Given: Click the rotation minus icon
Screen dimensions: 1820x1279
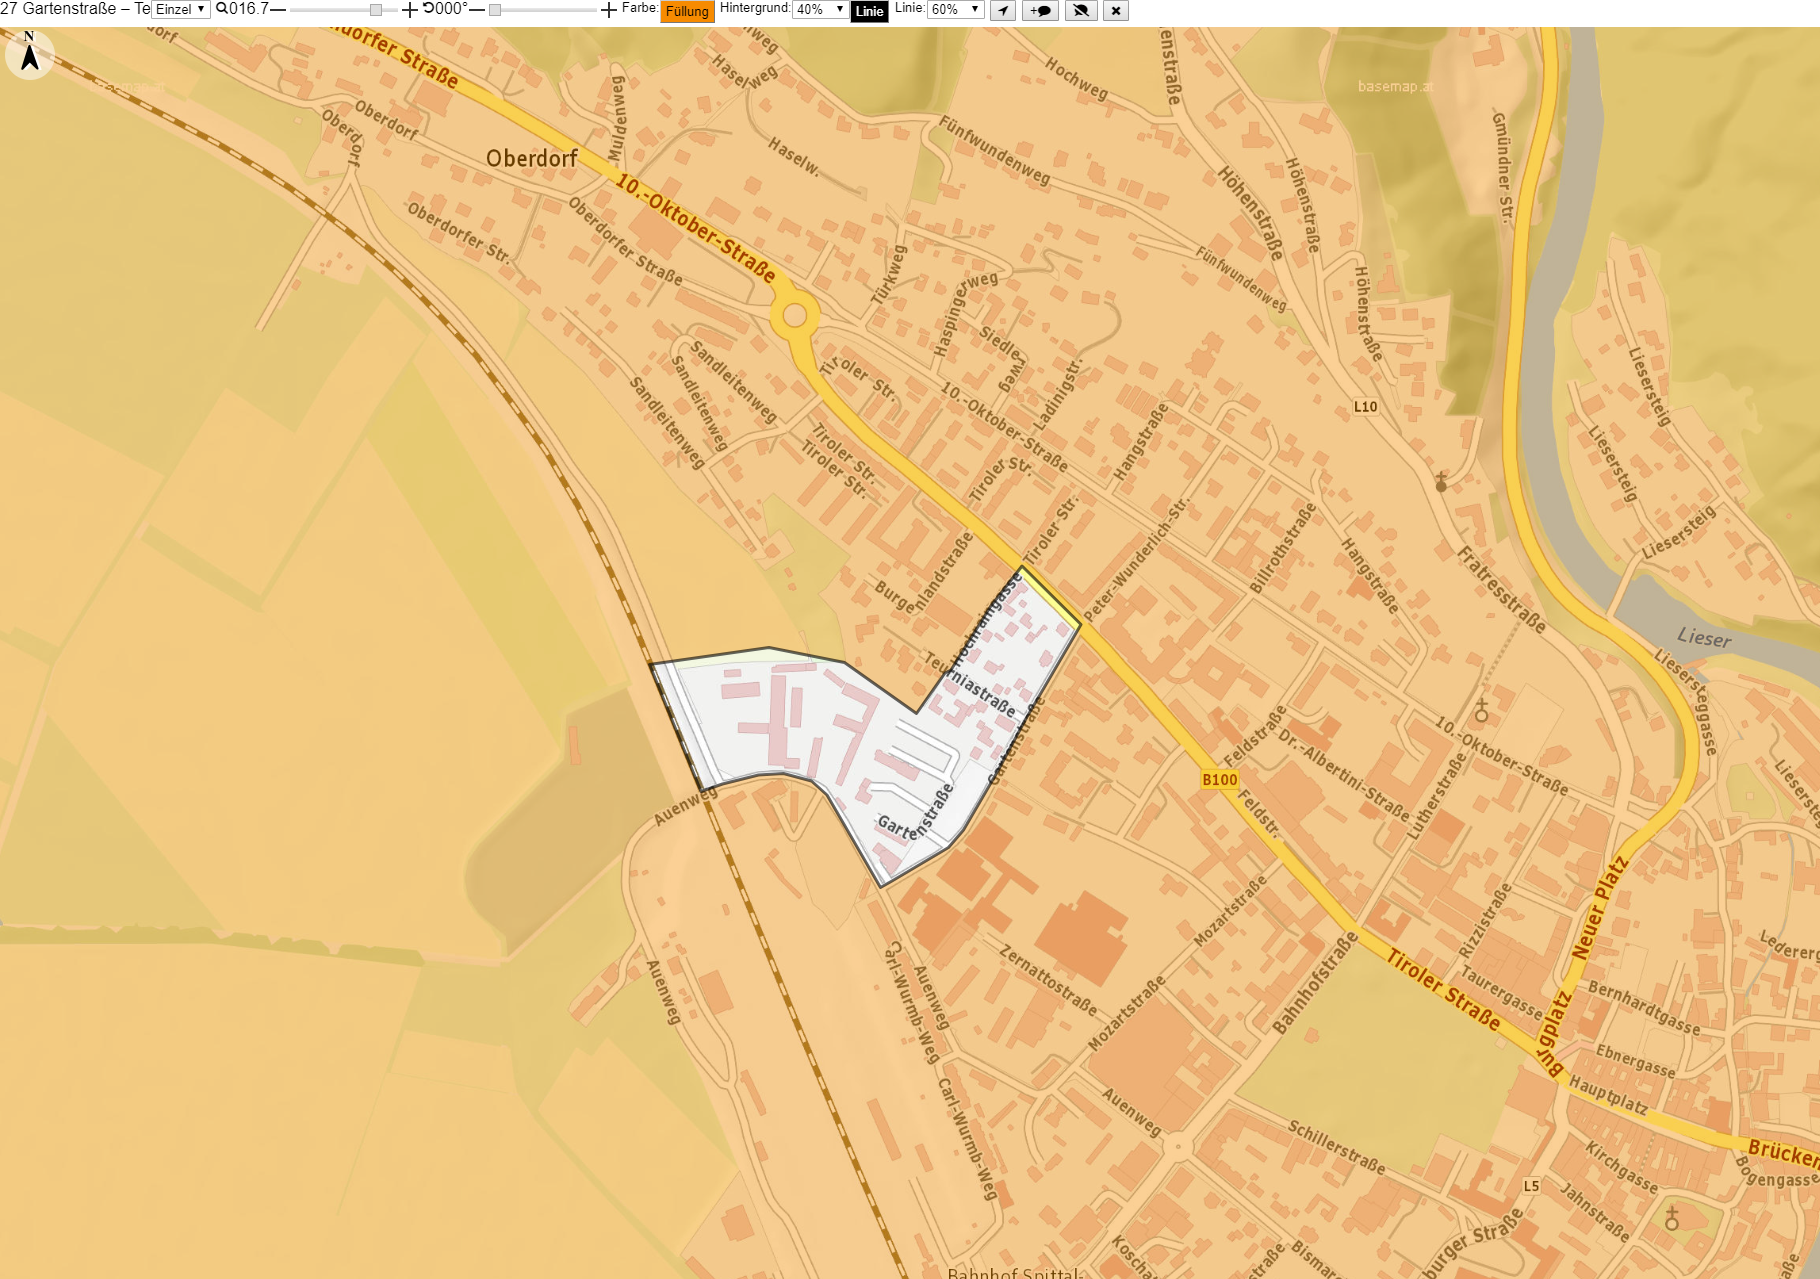Looking at the screenshot, I should [x=477, y=10].
